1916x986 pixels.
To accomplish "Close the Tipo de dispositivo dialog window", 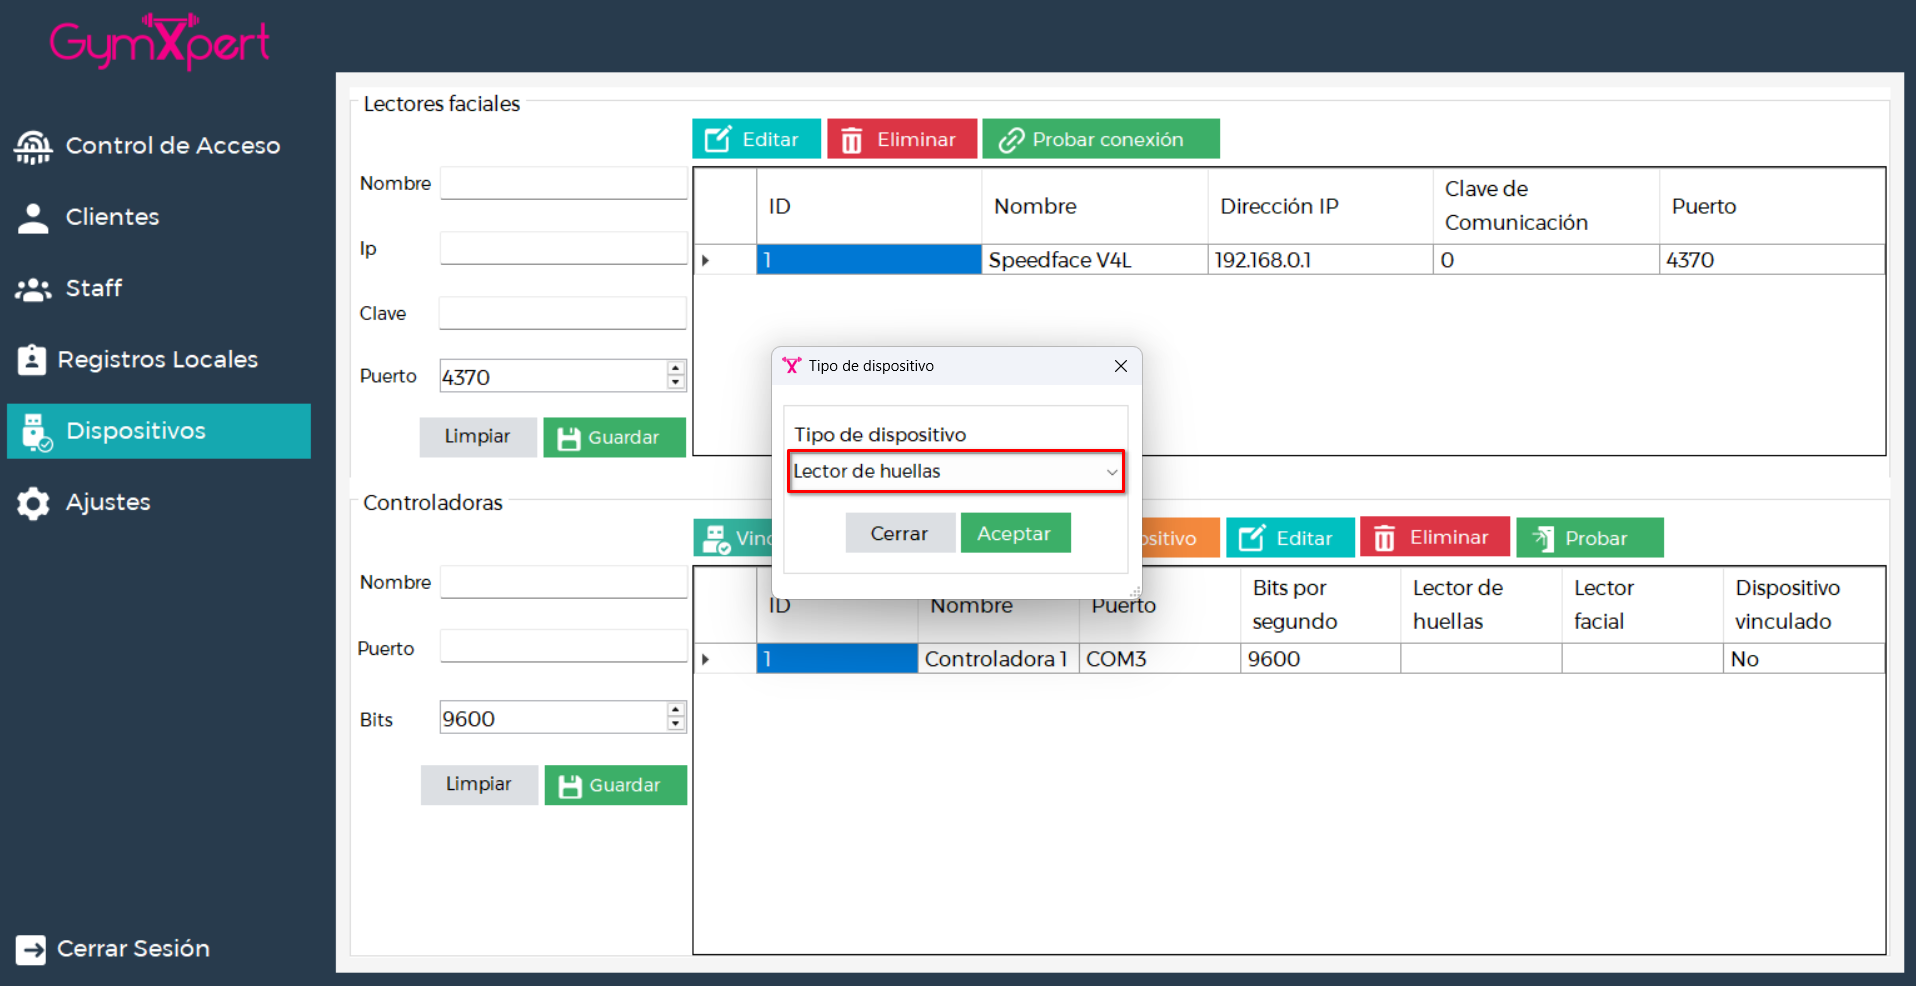I will click(1120, 366).
